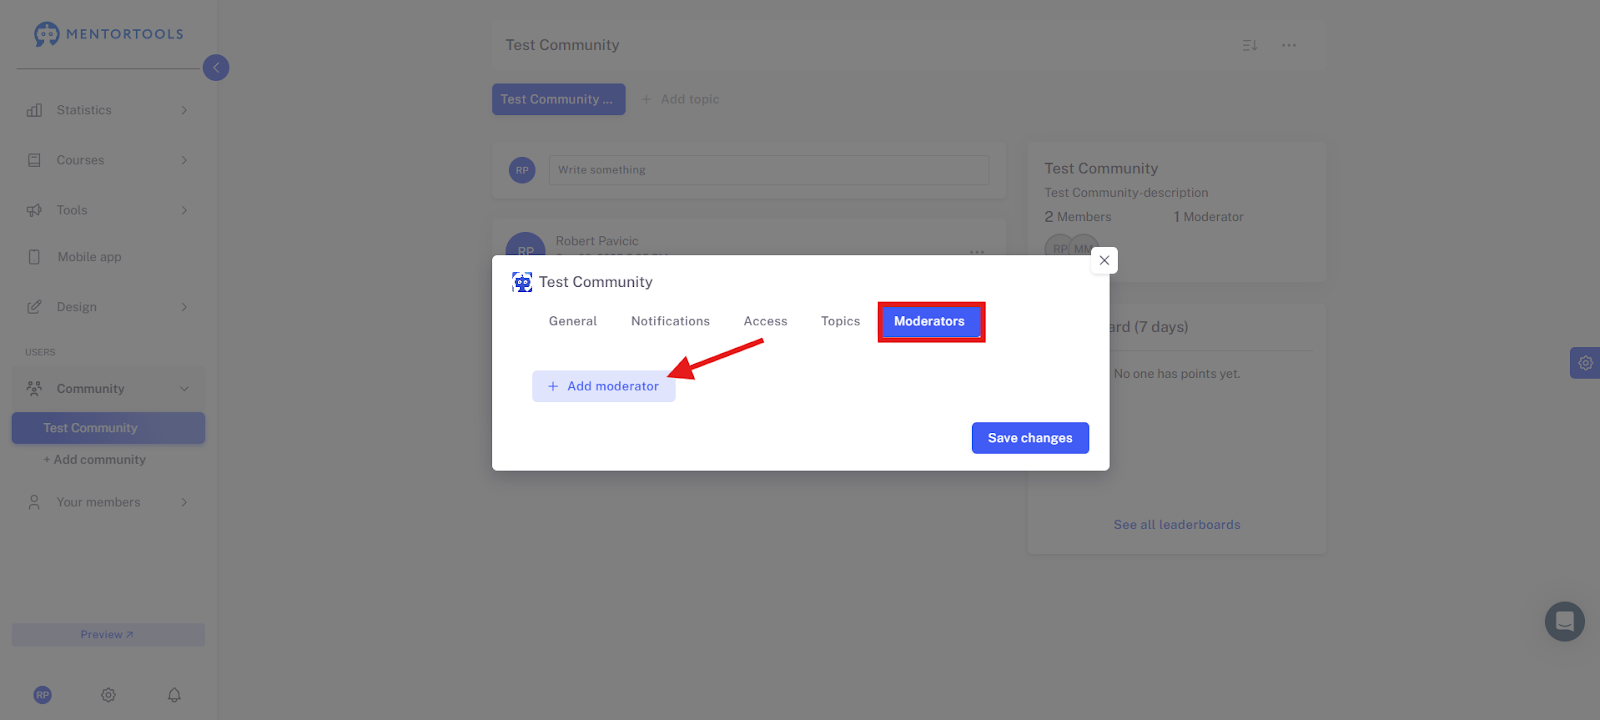Screen dimensions: 1600x720
Task: Collapse the Community section
Action: point(108,389)
